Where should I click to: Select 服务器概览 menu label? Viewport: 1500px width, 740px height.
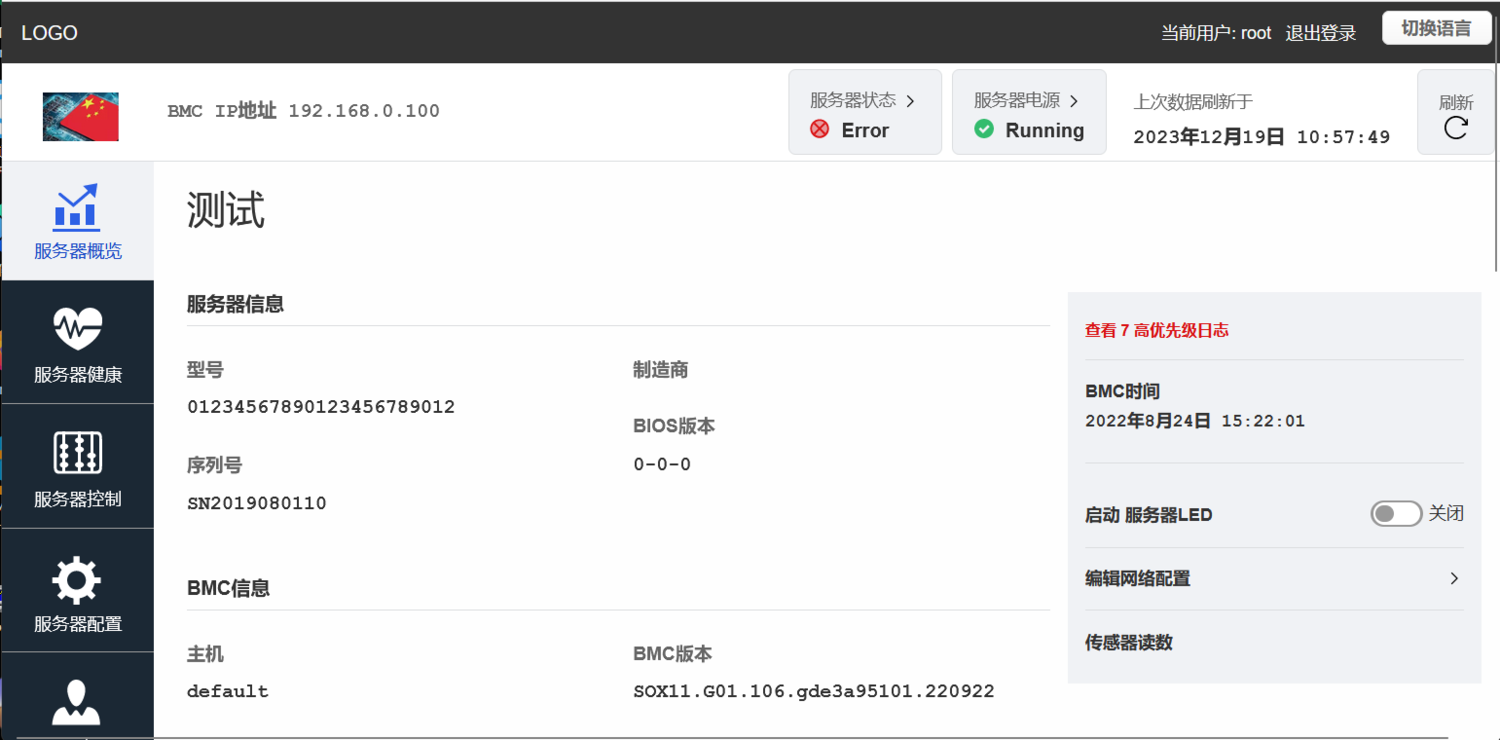[78, 251]
